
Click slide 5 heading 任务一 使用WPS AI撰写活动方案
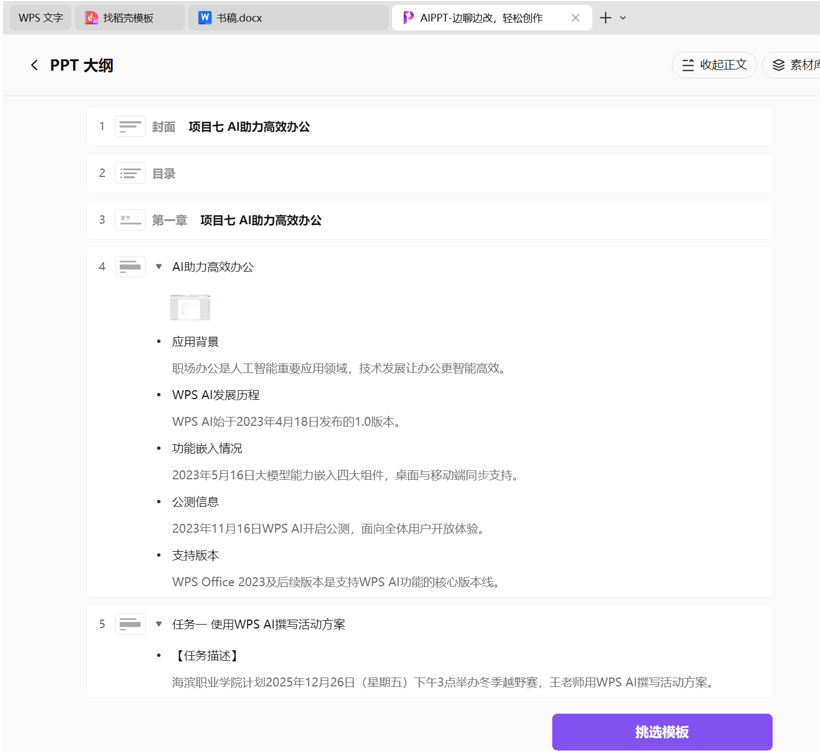click(259, 624)
